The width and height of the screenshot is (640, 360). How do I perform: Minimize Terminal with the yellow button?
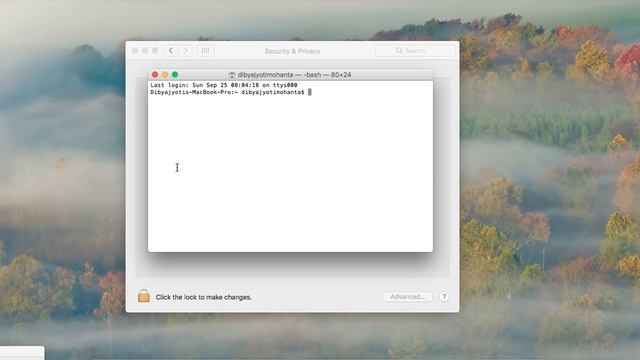pos(165,74)
